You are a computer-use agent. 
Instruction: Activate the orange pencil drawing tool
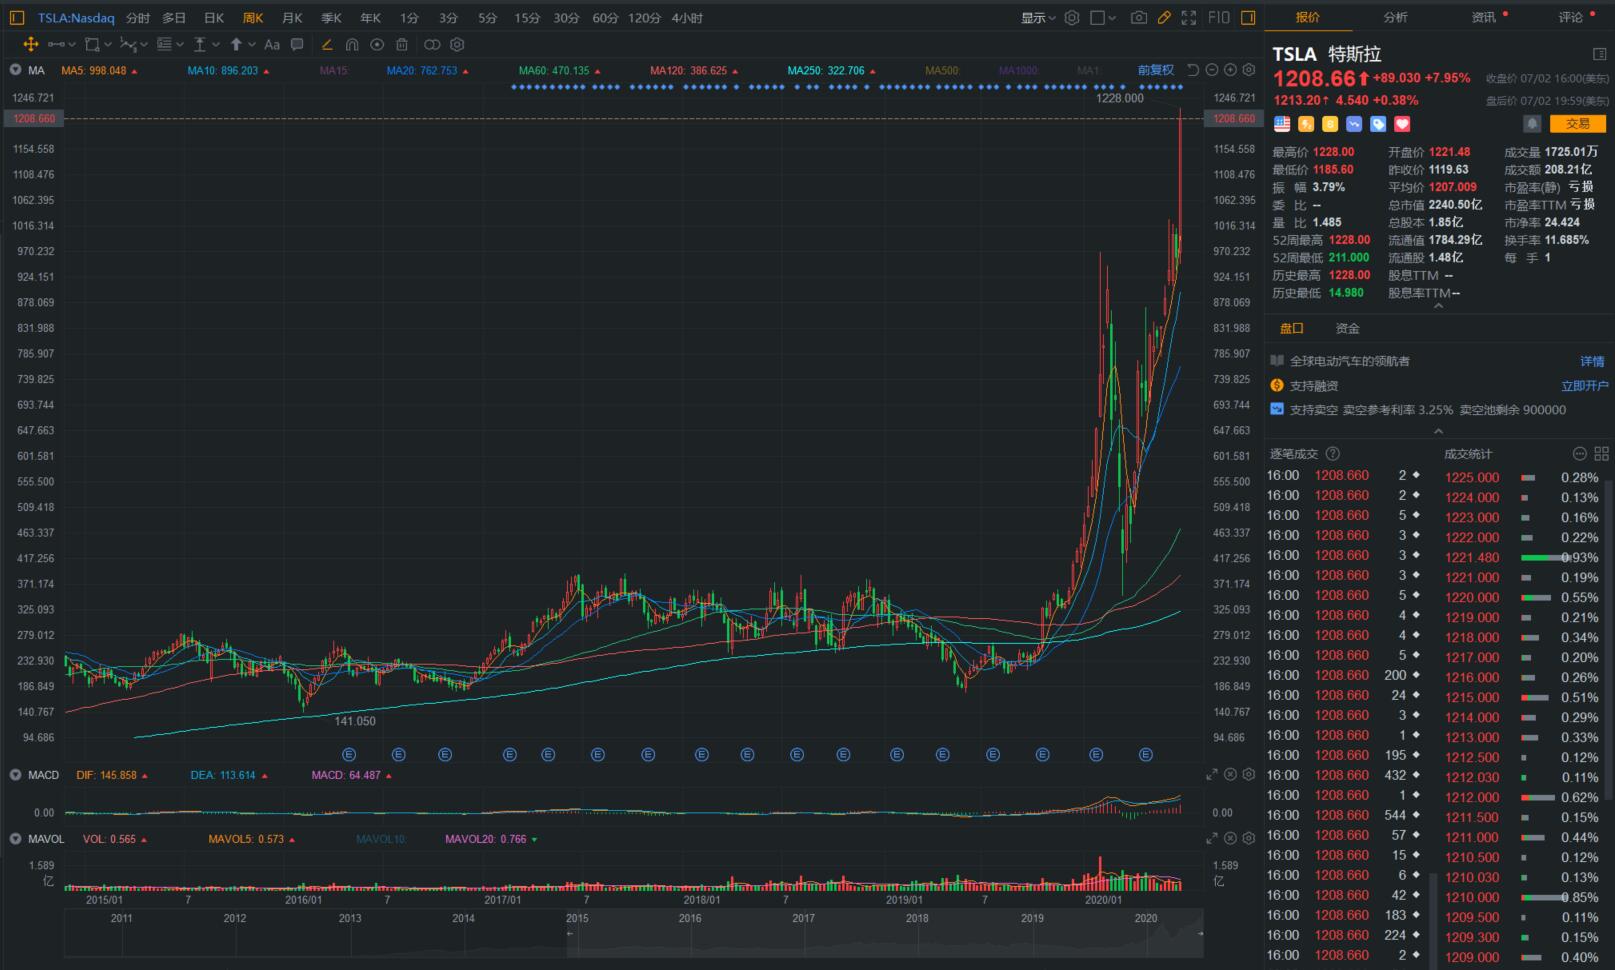[327, 44]
